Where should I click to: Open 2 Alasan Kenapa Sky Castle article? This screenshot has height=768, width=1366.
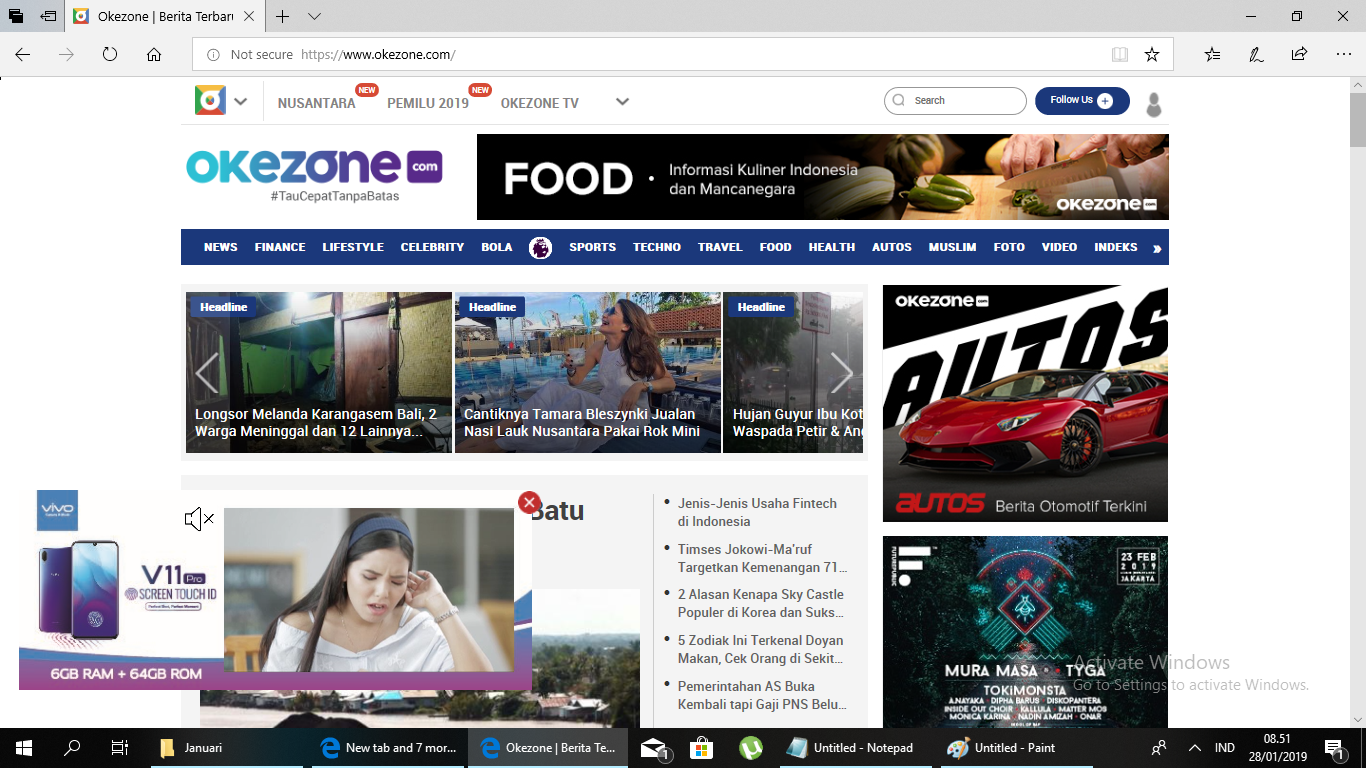point(761,603)
